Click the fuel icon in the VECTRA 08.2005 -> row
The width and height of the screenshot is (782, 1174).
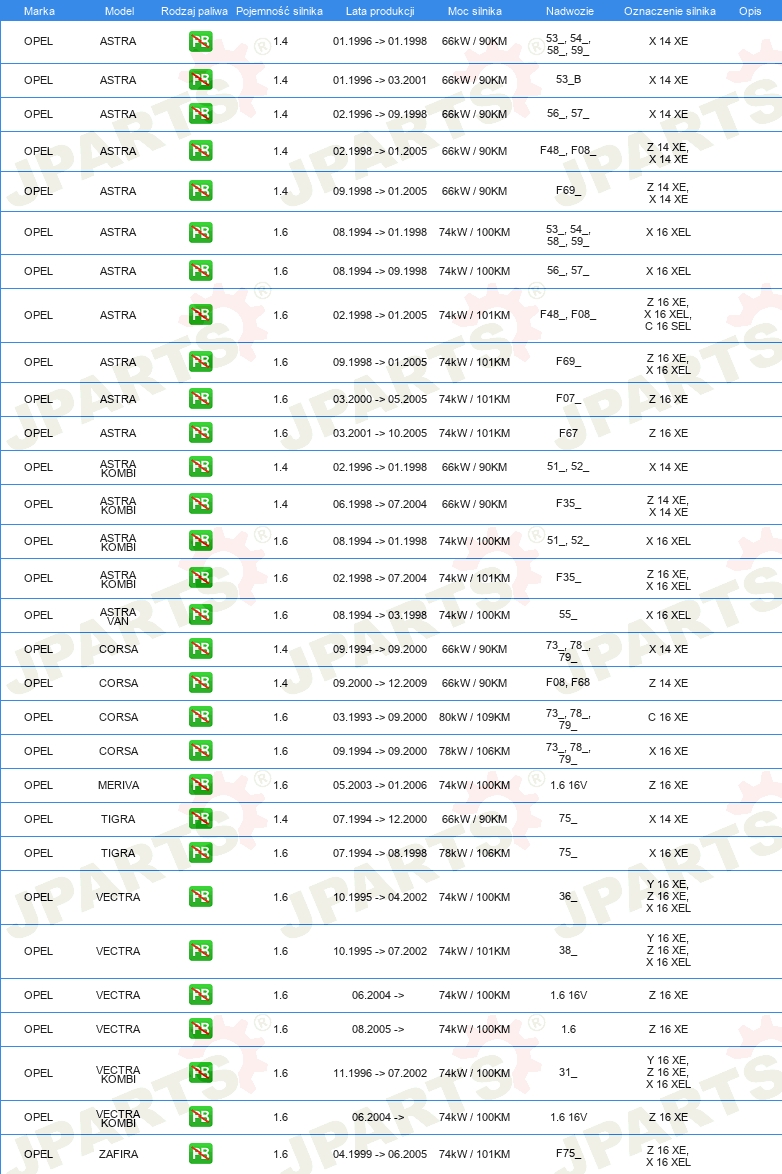click(x=200, y=1029)
